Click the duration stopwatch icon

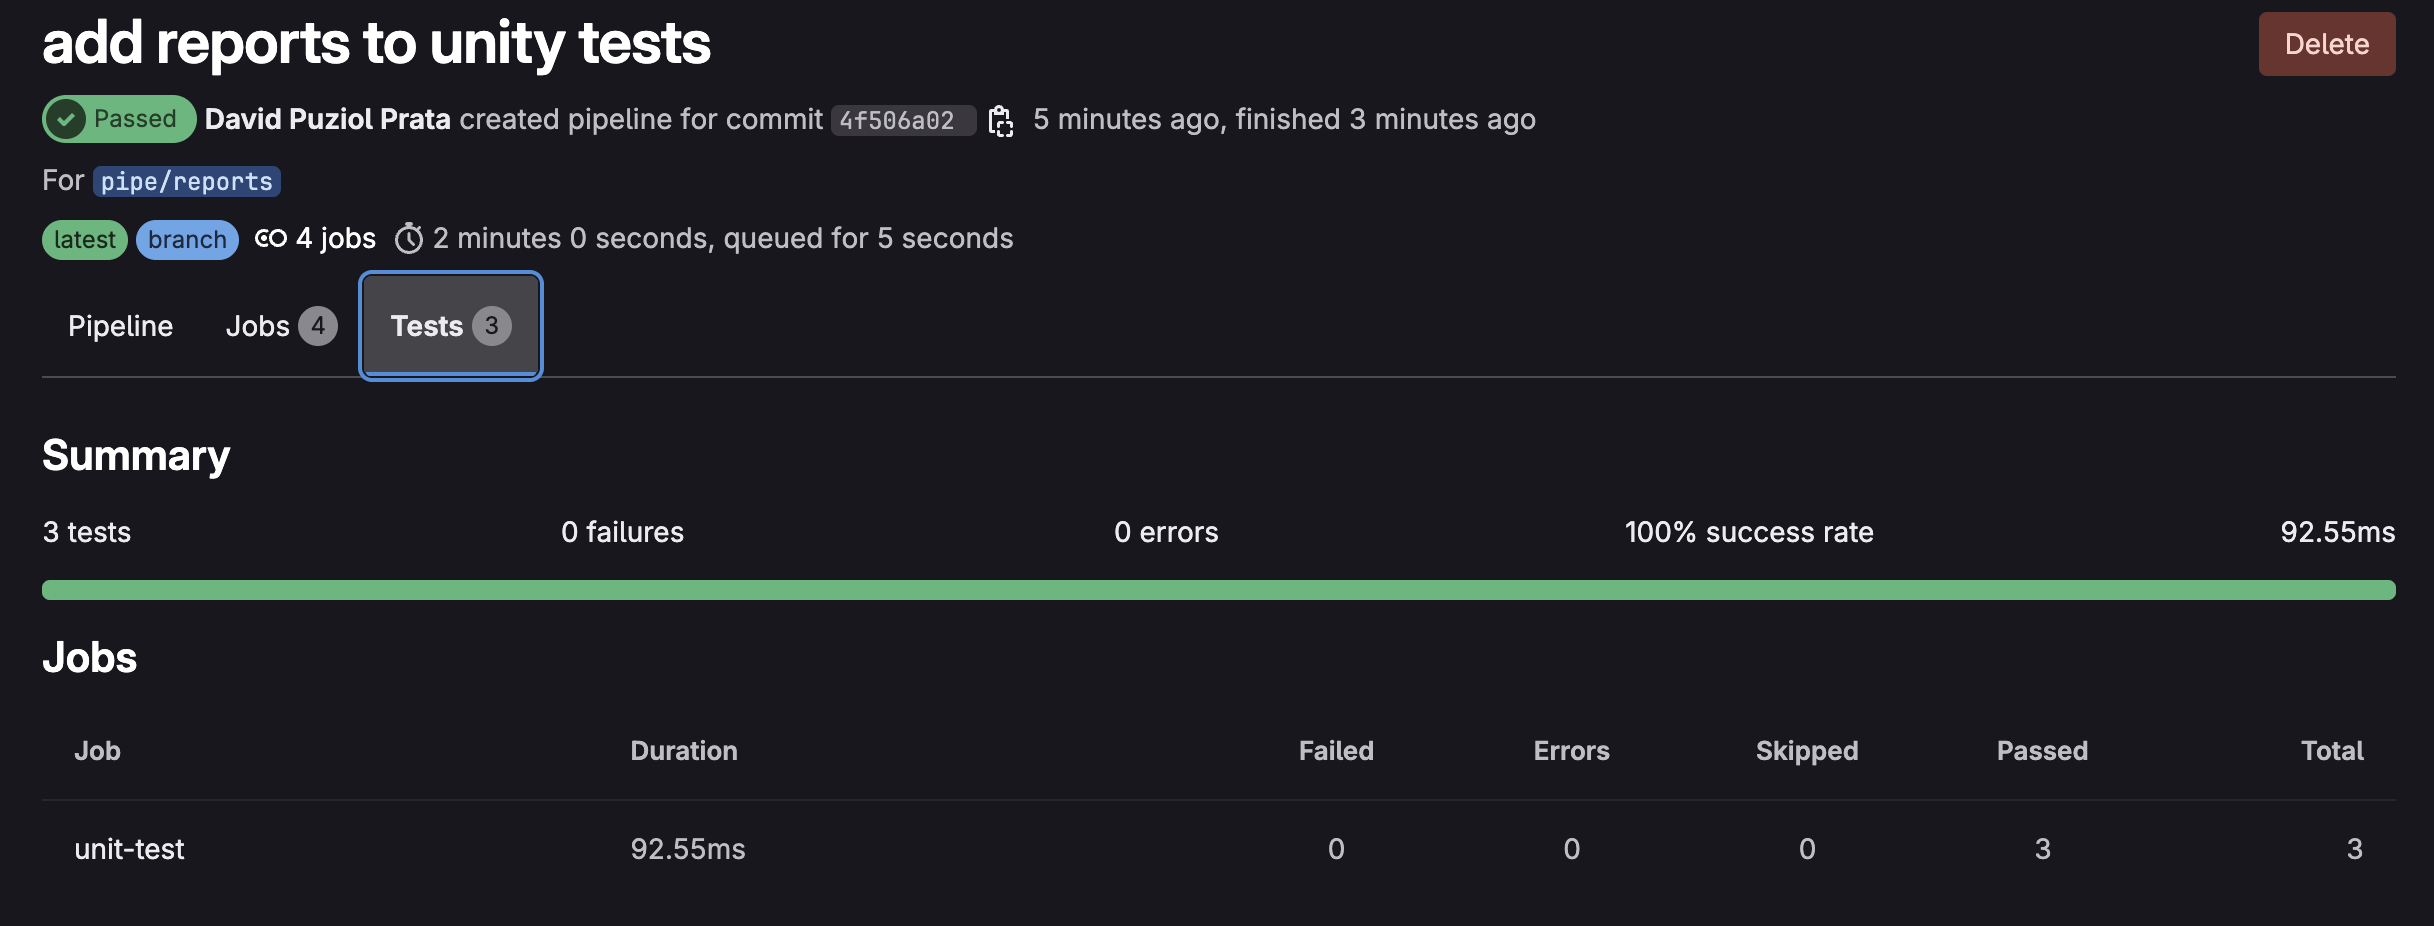click(x=409, y=239)
